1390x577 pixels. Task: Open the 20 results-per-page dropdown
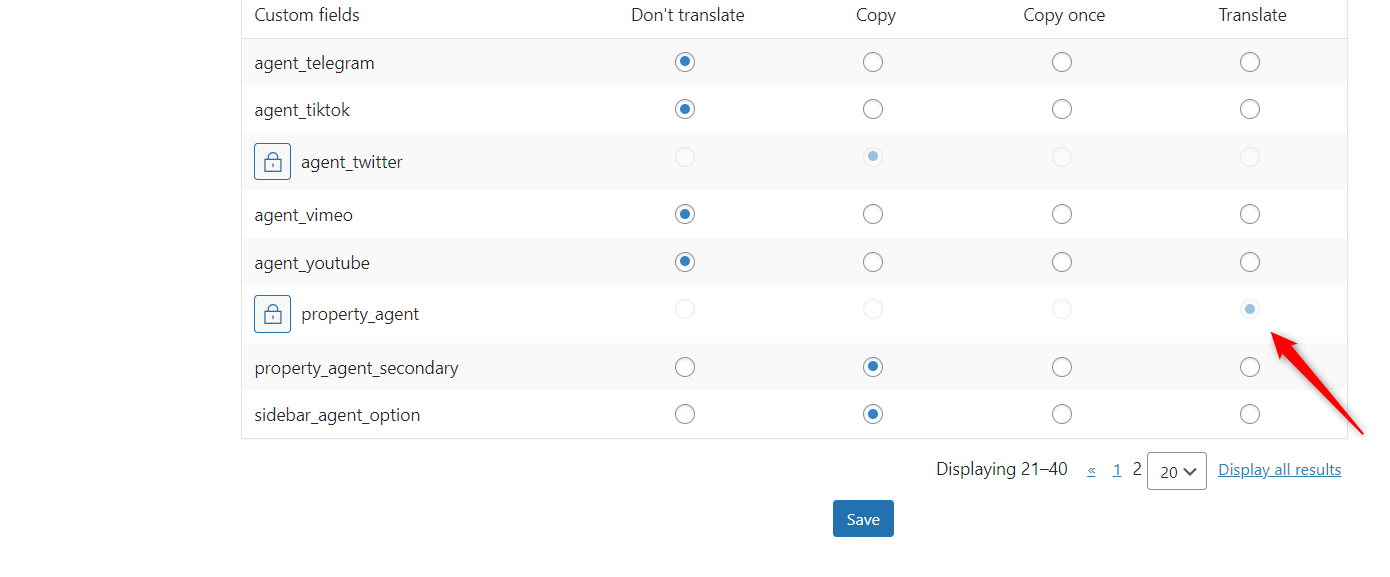click(1177, 471)
